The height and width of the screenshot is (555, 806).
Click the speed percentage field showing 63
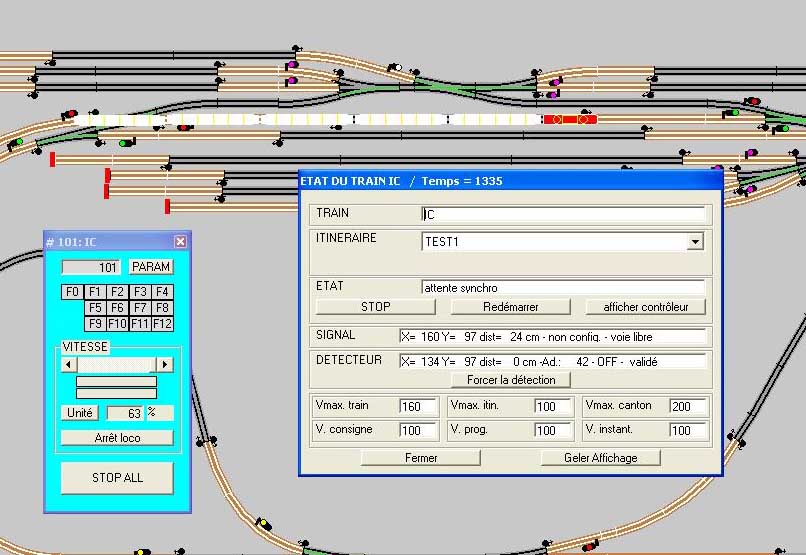(124, 413)
